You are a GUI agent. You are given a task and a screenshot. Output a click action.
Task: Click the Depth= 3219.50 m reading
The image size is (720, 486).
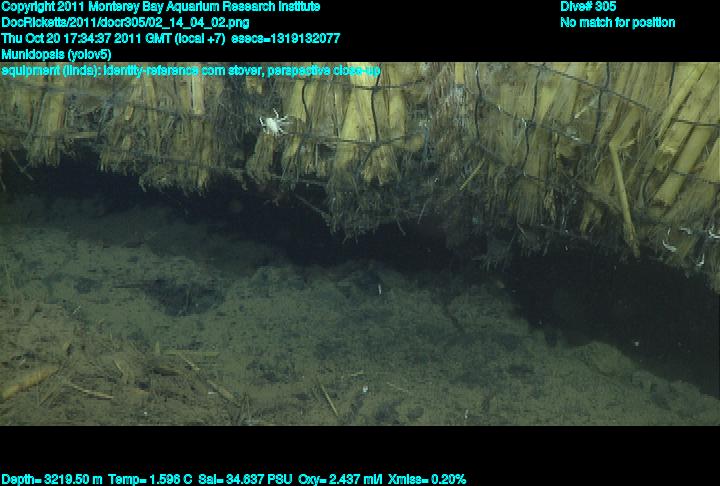tap(52, 480)
